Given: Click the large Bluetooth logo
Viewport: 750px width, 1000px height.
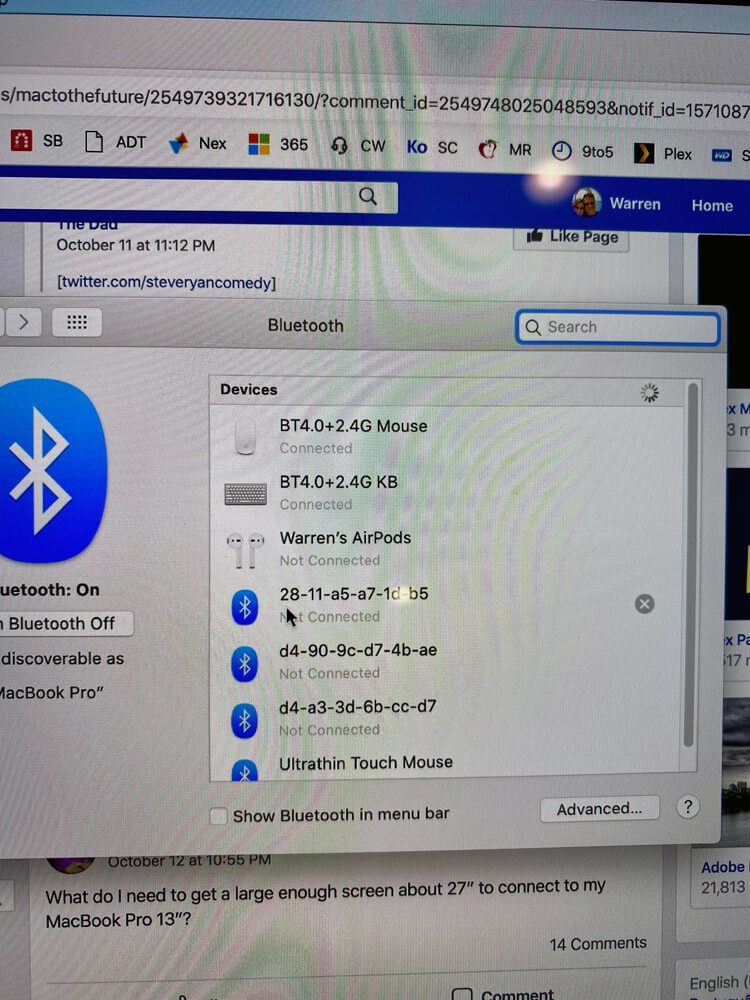Looking at the screenshot, I should point(51,471).
